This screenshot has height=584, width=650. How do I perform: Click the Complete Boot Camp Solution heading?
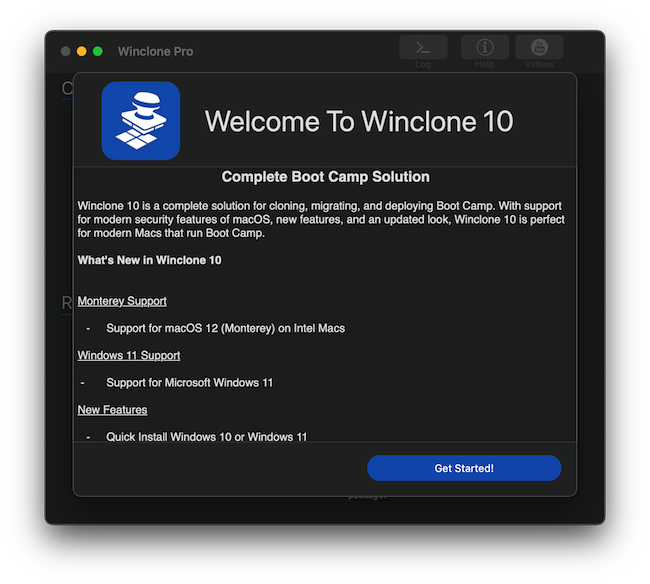point(325,177)
